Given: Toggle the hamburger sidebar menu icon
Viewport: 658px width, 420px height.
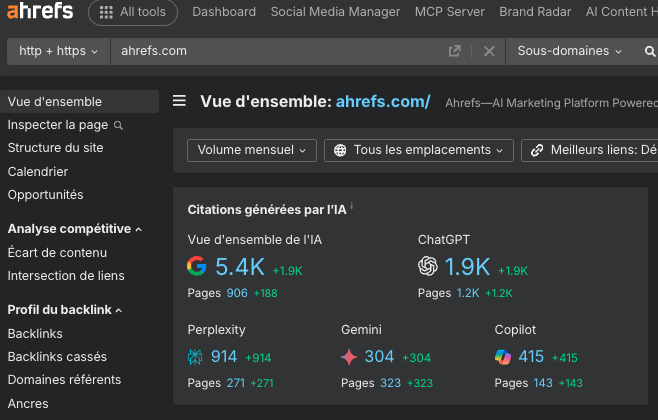Looking at the screenshot, I should coord(179,101).
